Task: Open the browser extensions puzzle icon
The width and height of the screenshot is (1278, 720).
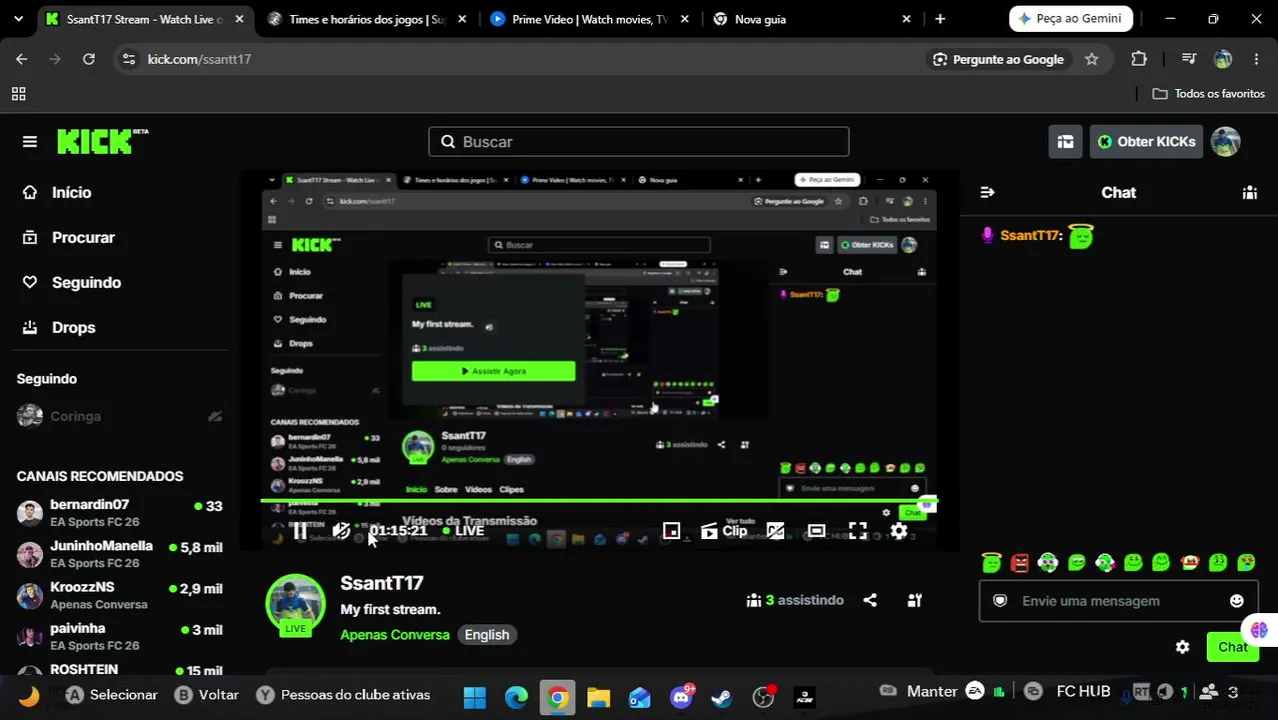Action: click(x=1139, y=59)
